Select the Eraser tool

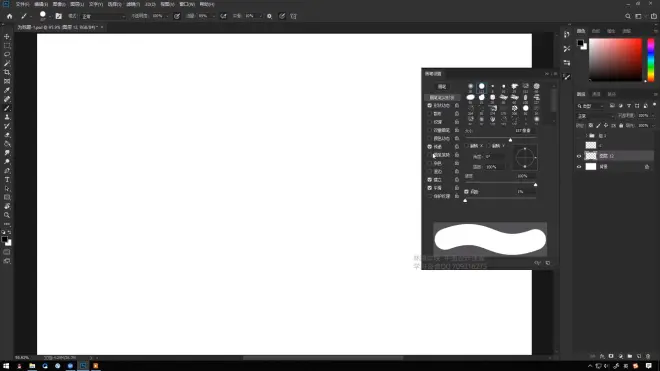7,135
